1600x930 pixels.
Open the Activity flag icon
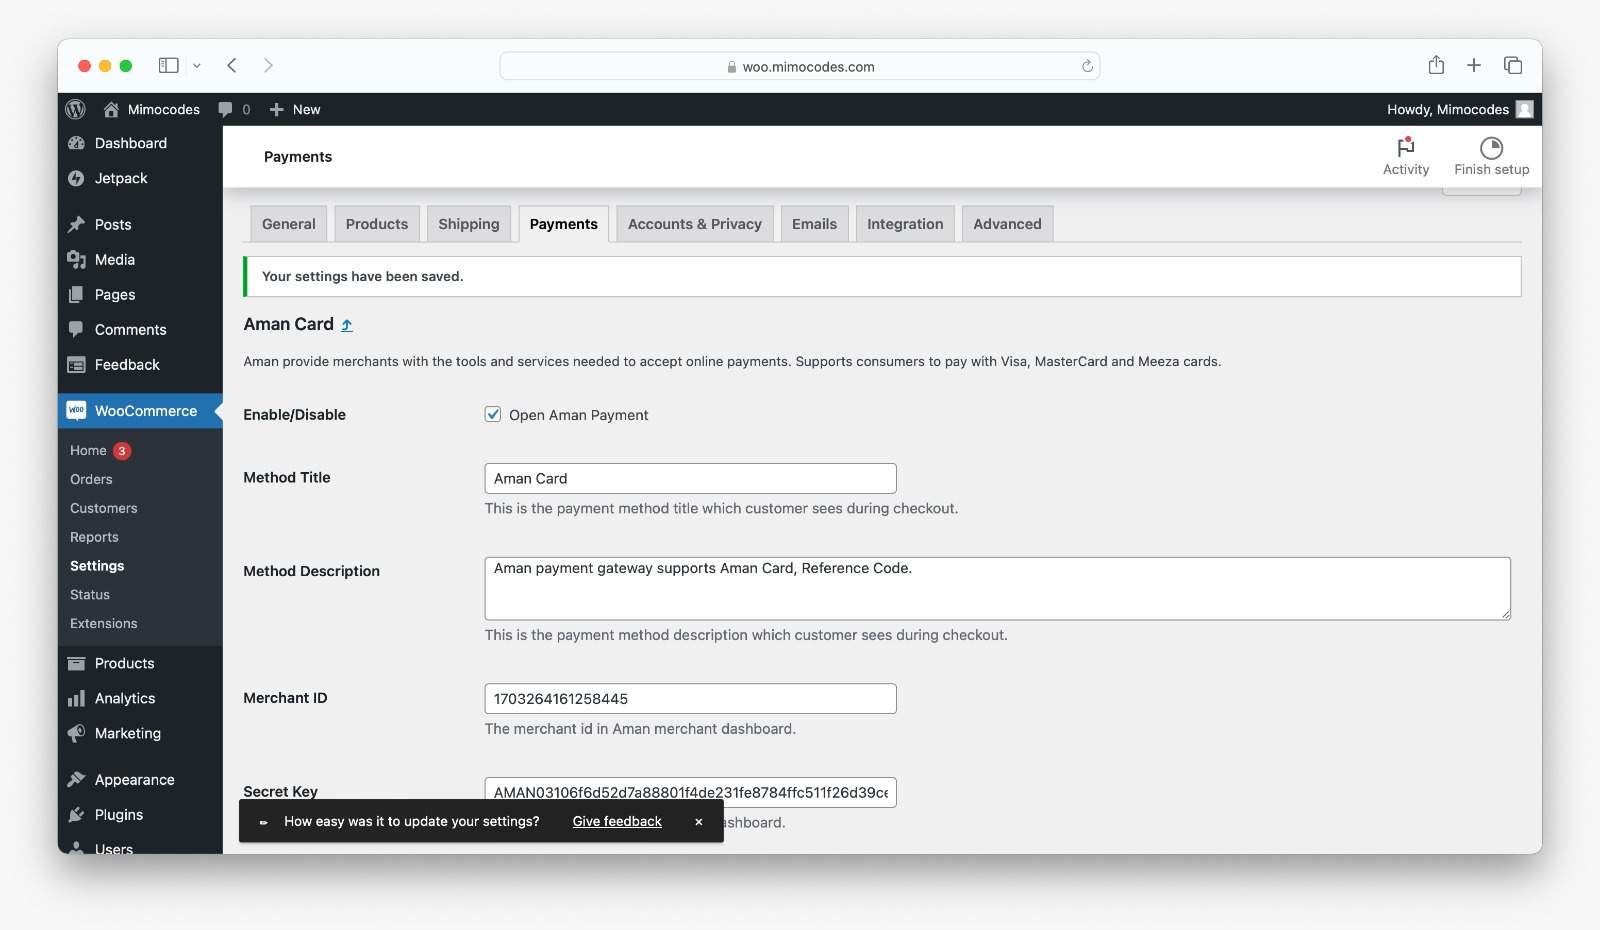pos(1406,147)
